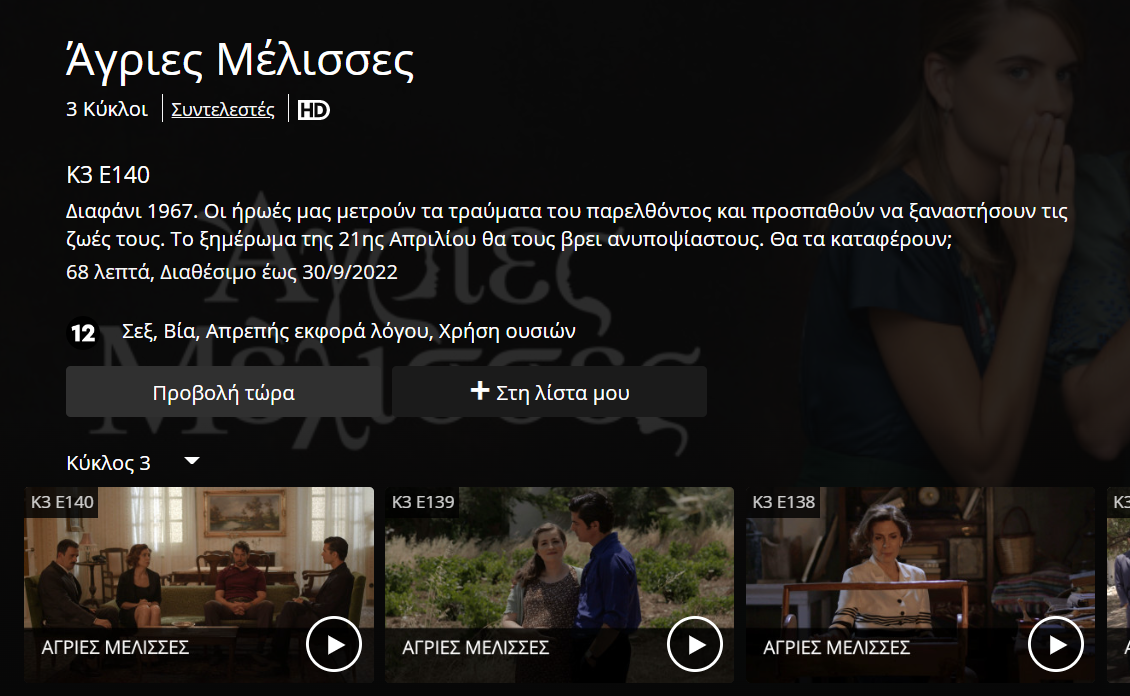
Task: Click the Προβολή τώρα button
Action: coord(223,392)
